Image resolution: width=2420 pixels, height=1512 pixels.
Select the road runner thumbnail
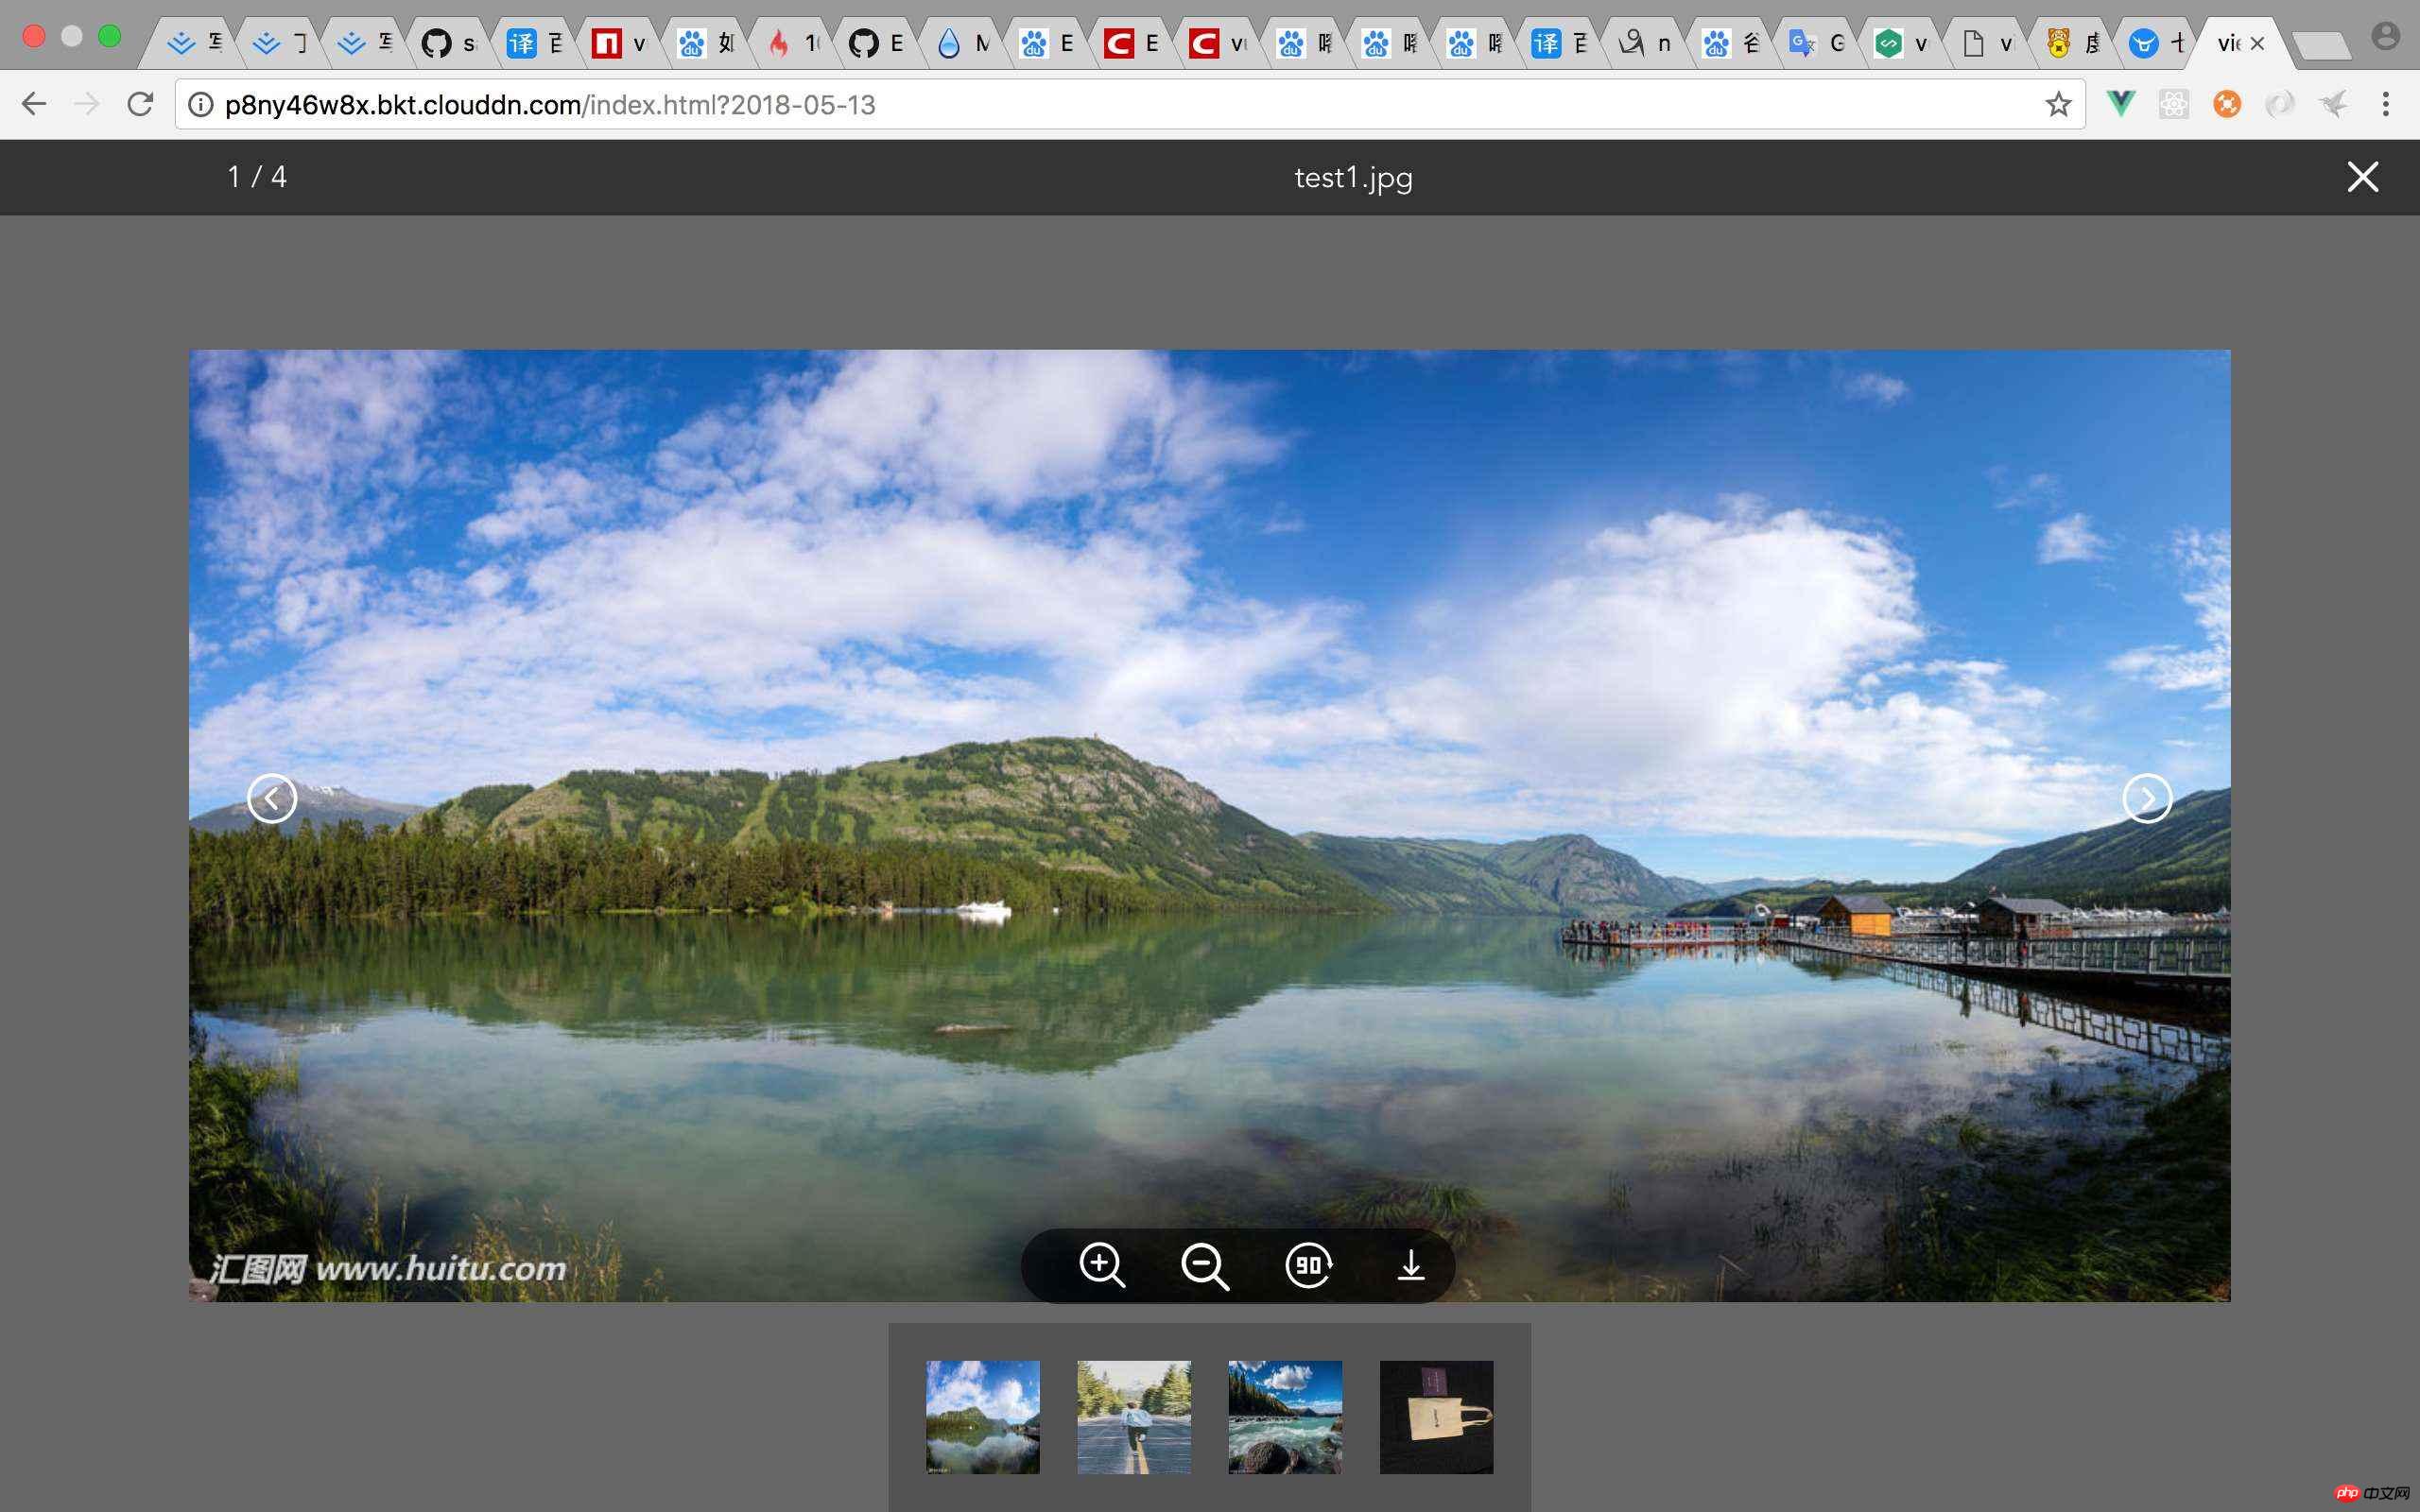pos(1134,1416)
